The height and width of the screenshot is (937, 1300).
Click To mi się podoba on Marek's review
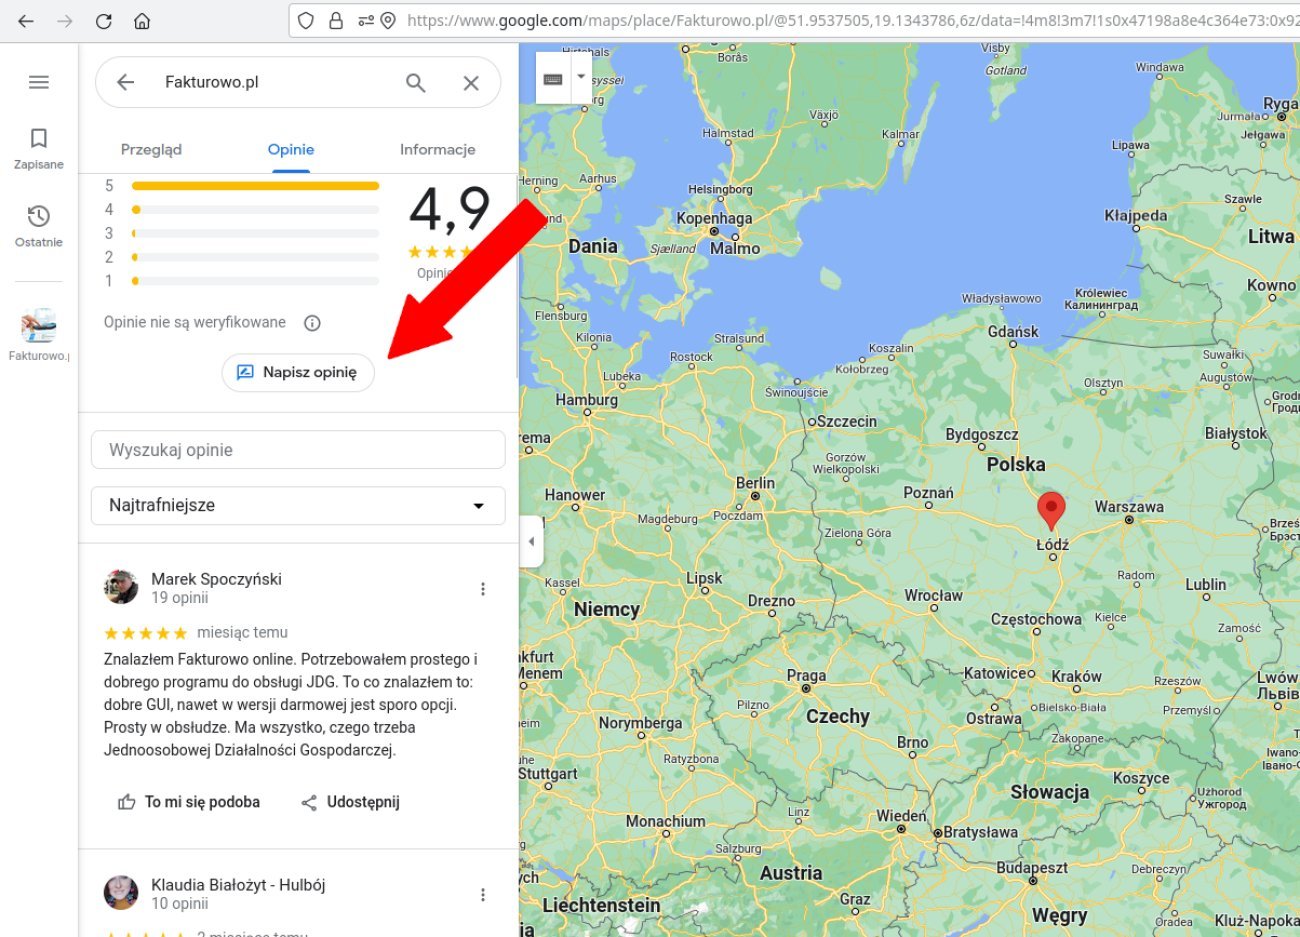(x=189, y=802)
